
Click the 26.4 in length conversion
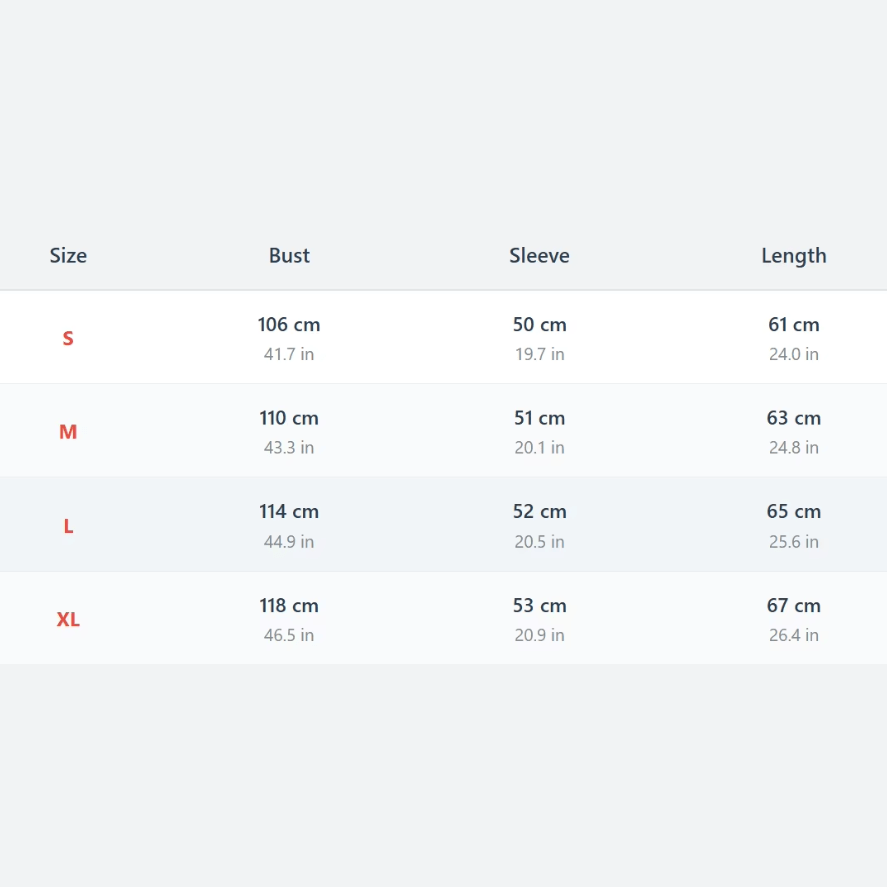(793, 635)
